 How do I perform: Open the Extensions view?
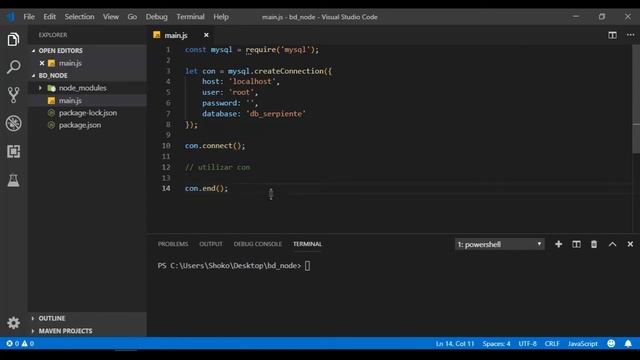(x=13, y=151)
